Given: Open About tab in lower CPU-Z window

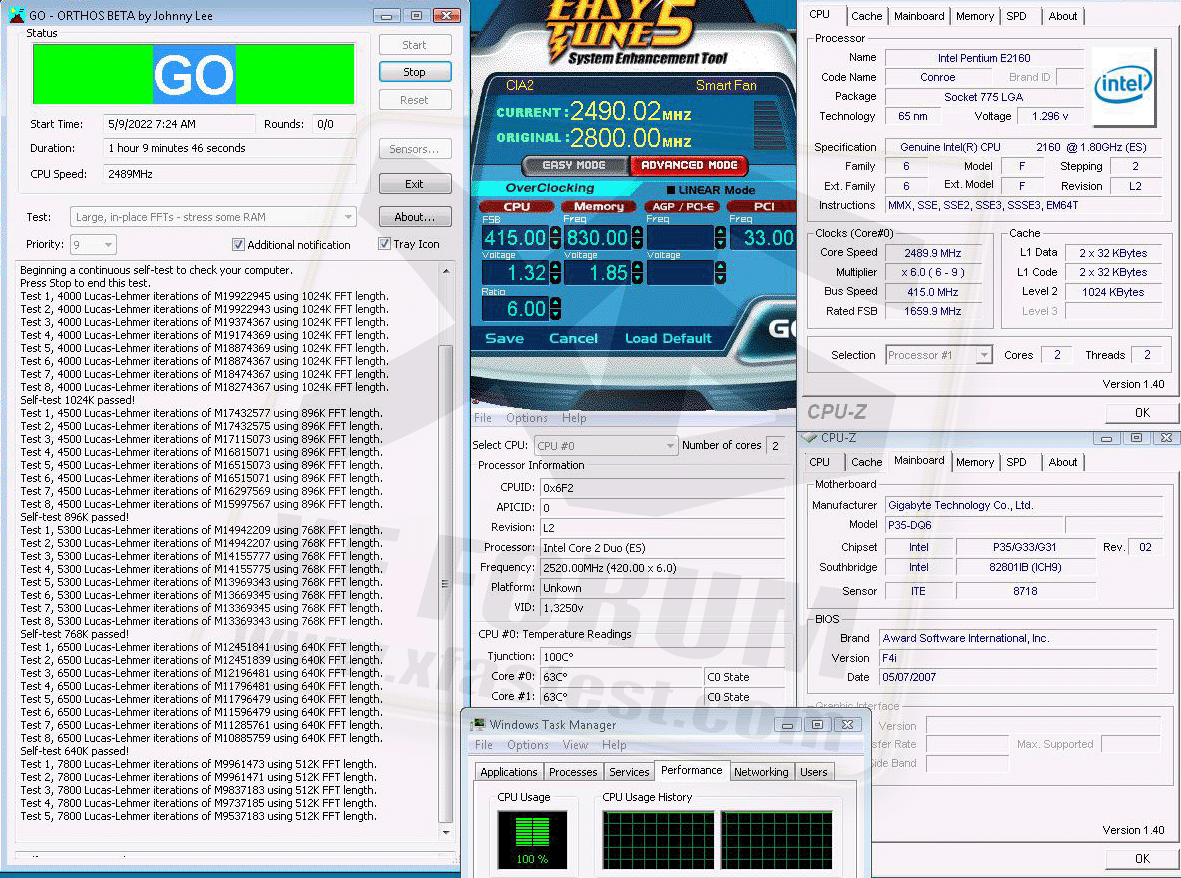Looking at the screenshot, I should coord(1063,462).
